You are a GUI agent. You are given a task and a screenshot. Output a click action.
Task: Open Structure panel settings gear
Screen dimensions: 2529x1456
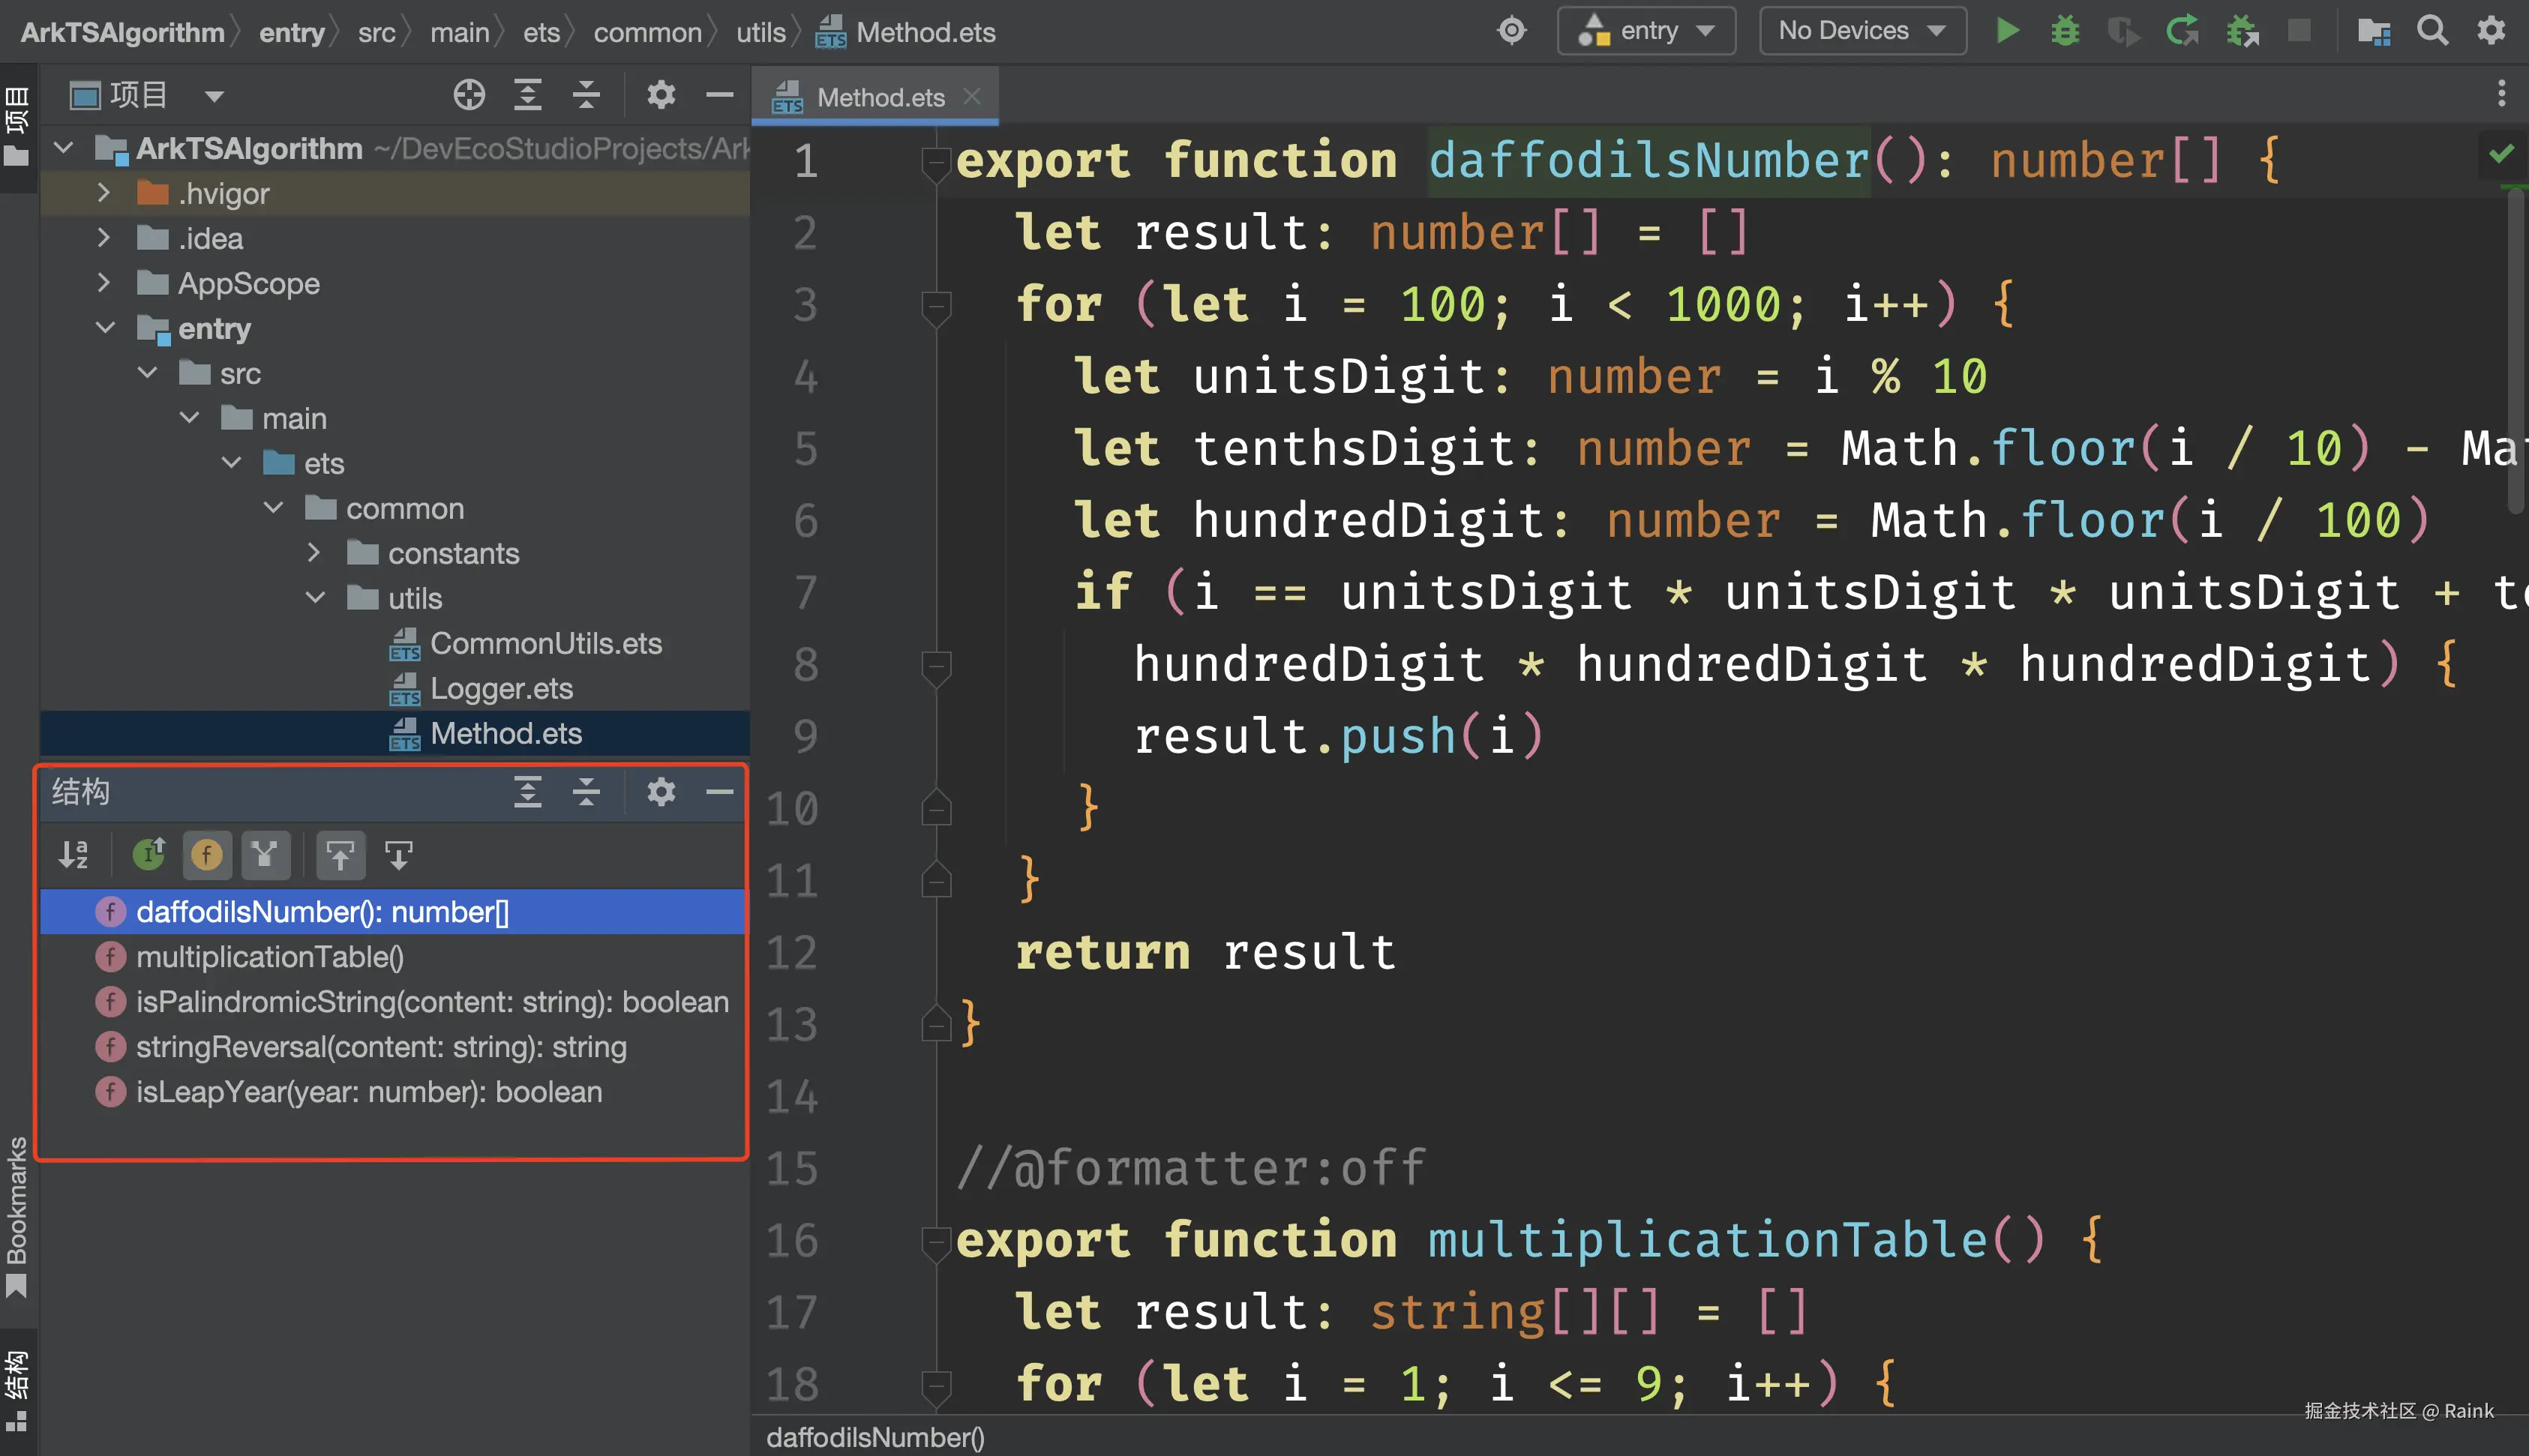pos(660,792)
